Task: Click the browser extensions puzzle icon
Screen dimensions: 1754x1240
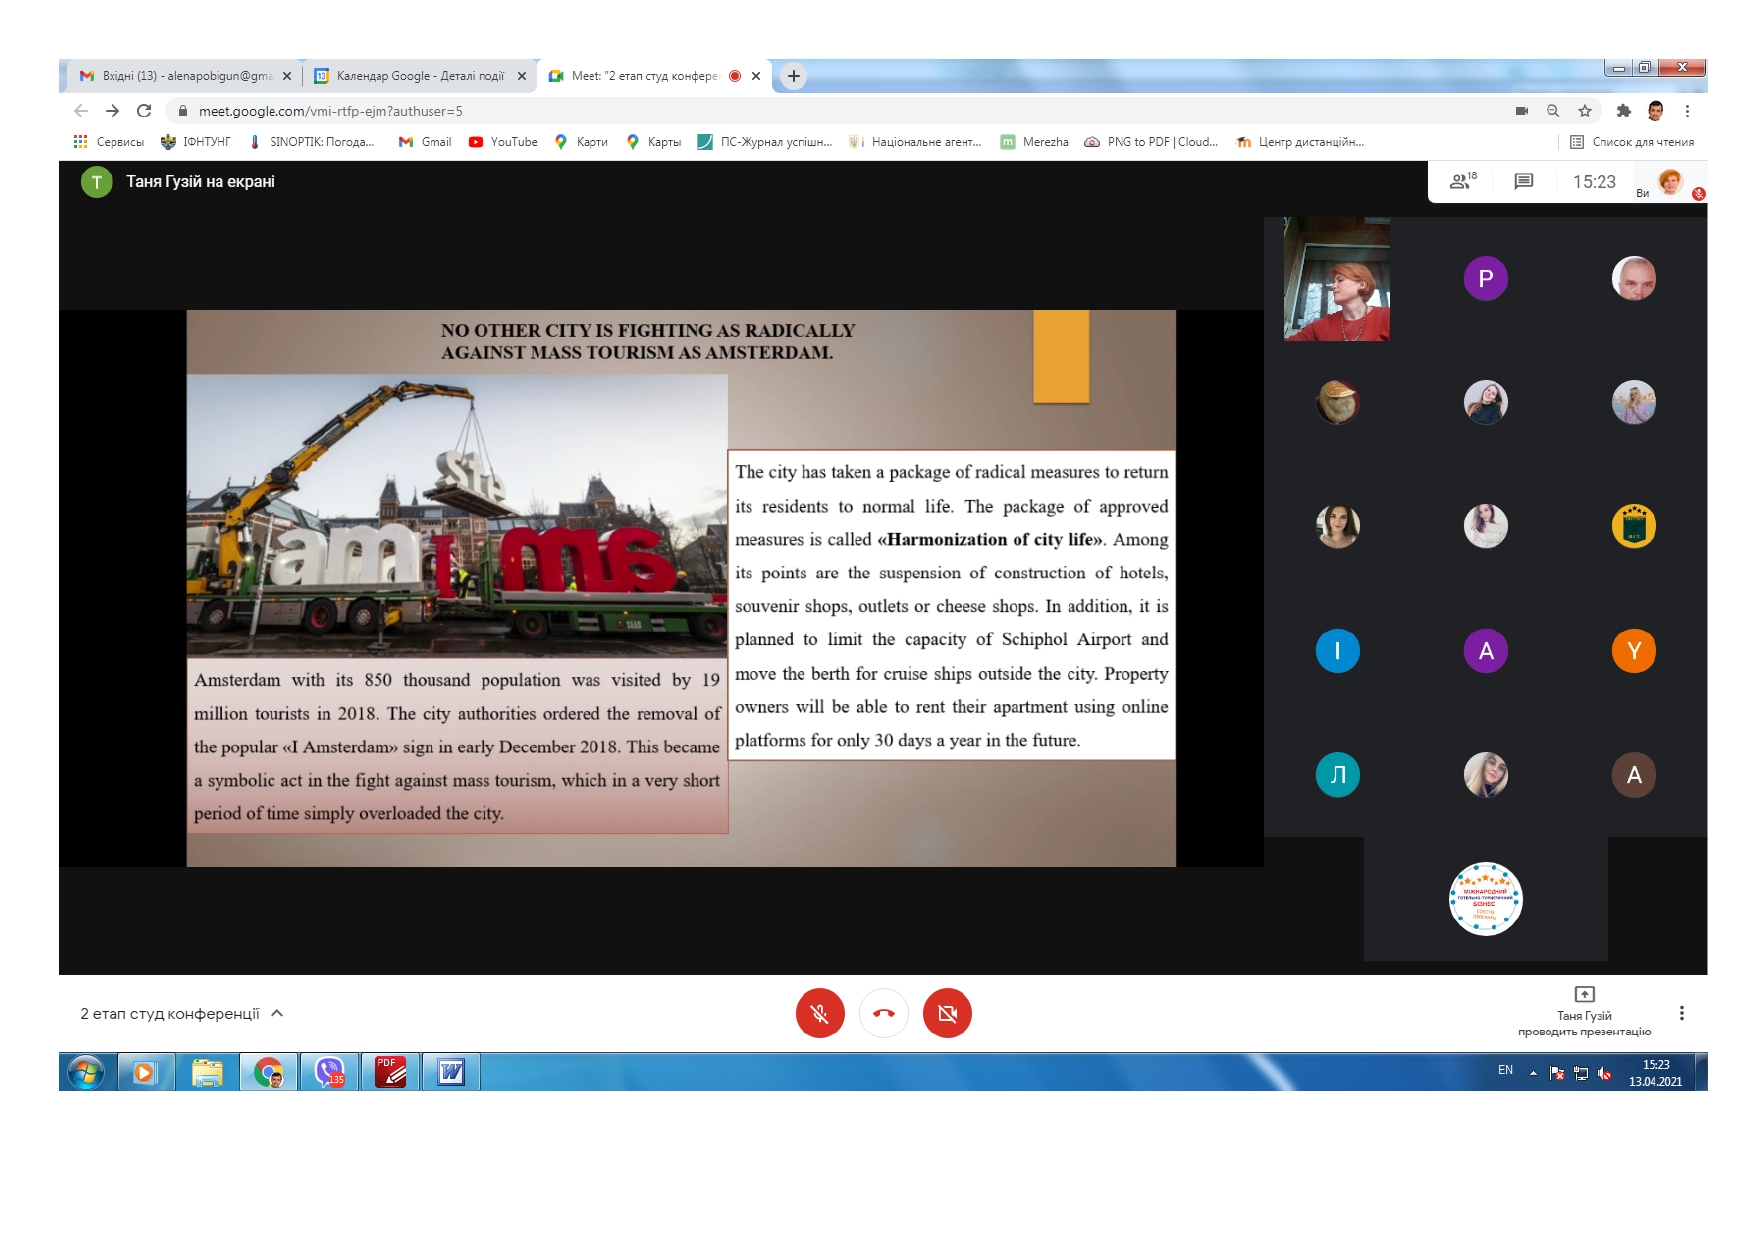Action: click(1623, 111)
